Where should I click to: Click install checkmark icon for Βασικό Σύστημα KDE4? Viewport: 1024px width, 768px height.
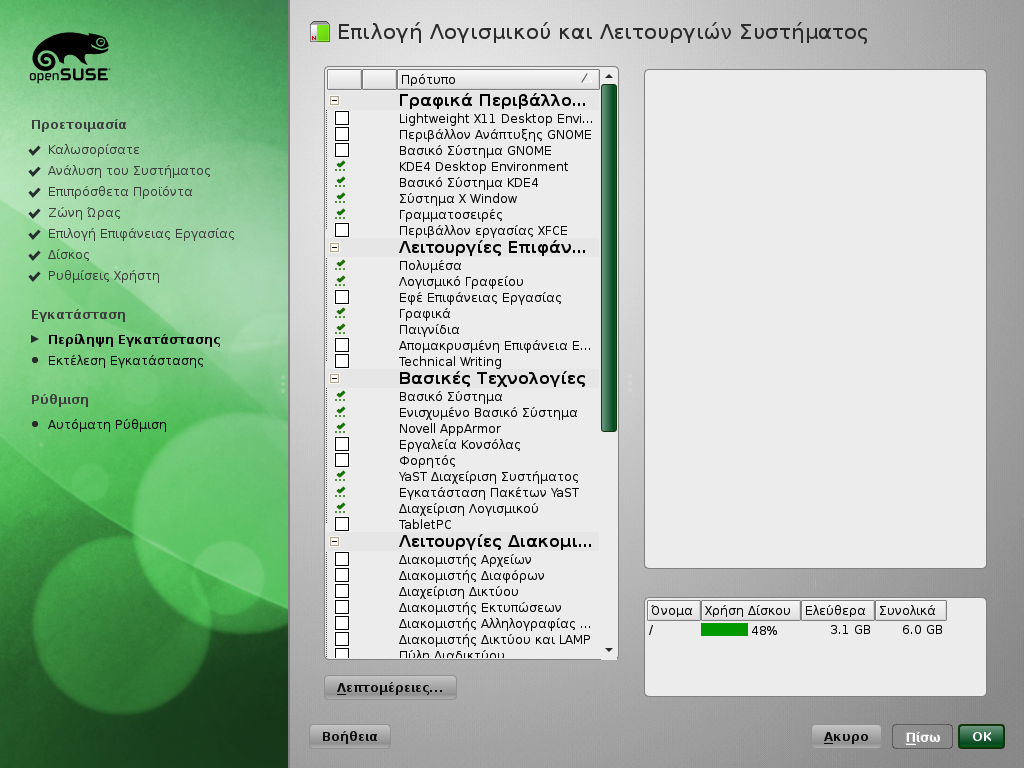click(x=340, y=182)
